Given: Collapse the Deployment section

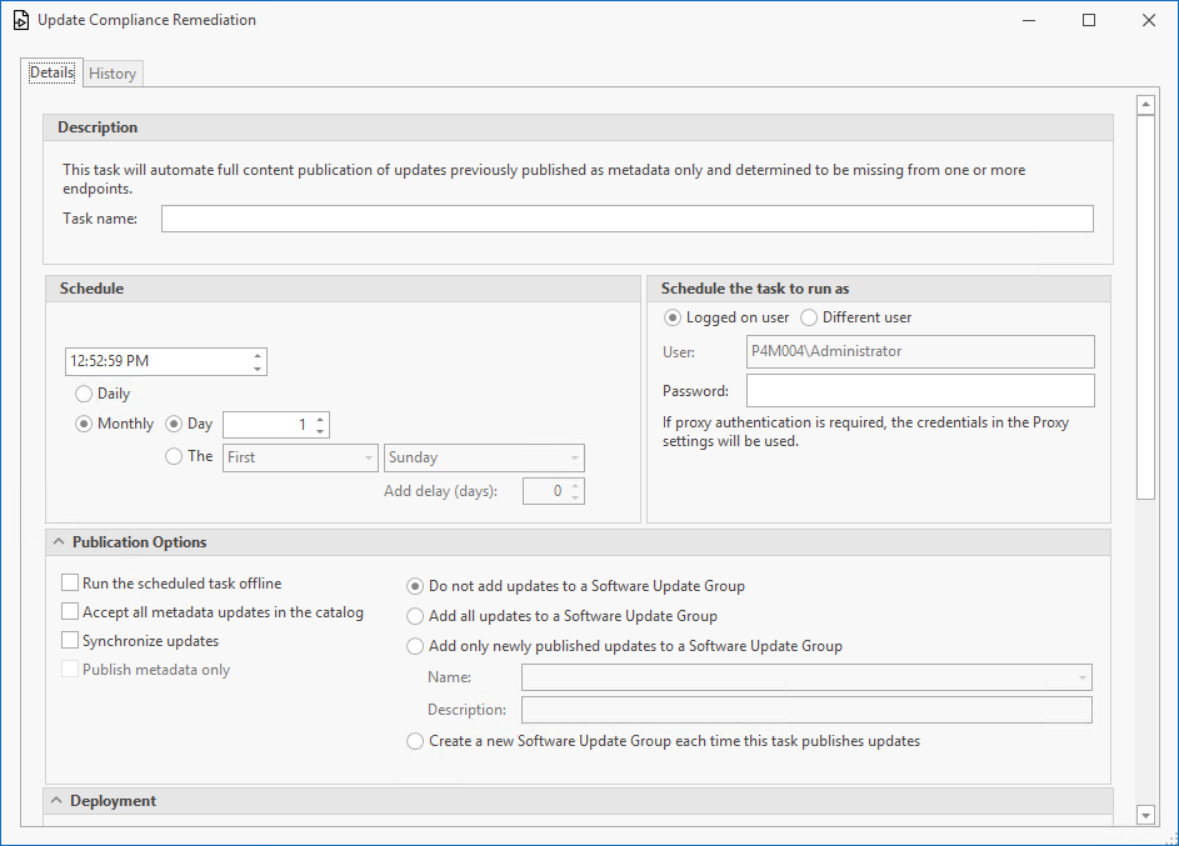Looking at the screenshot, I should [x=57, y=801].
